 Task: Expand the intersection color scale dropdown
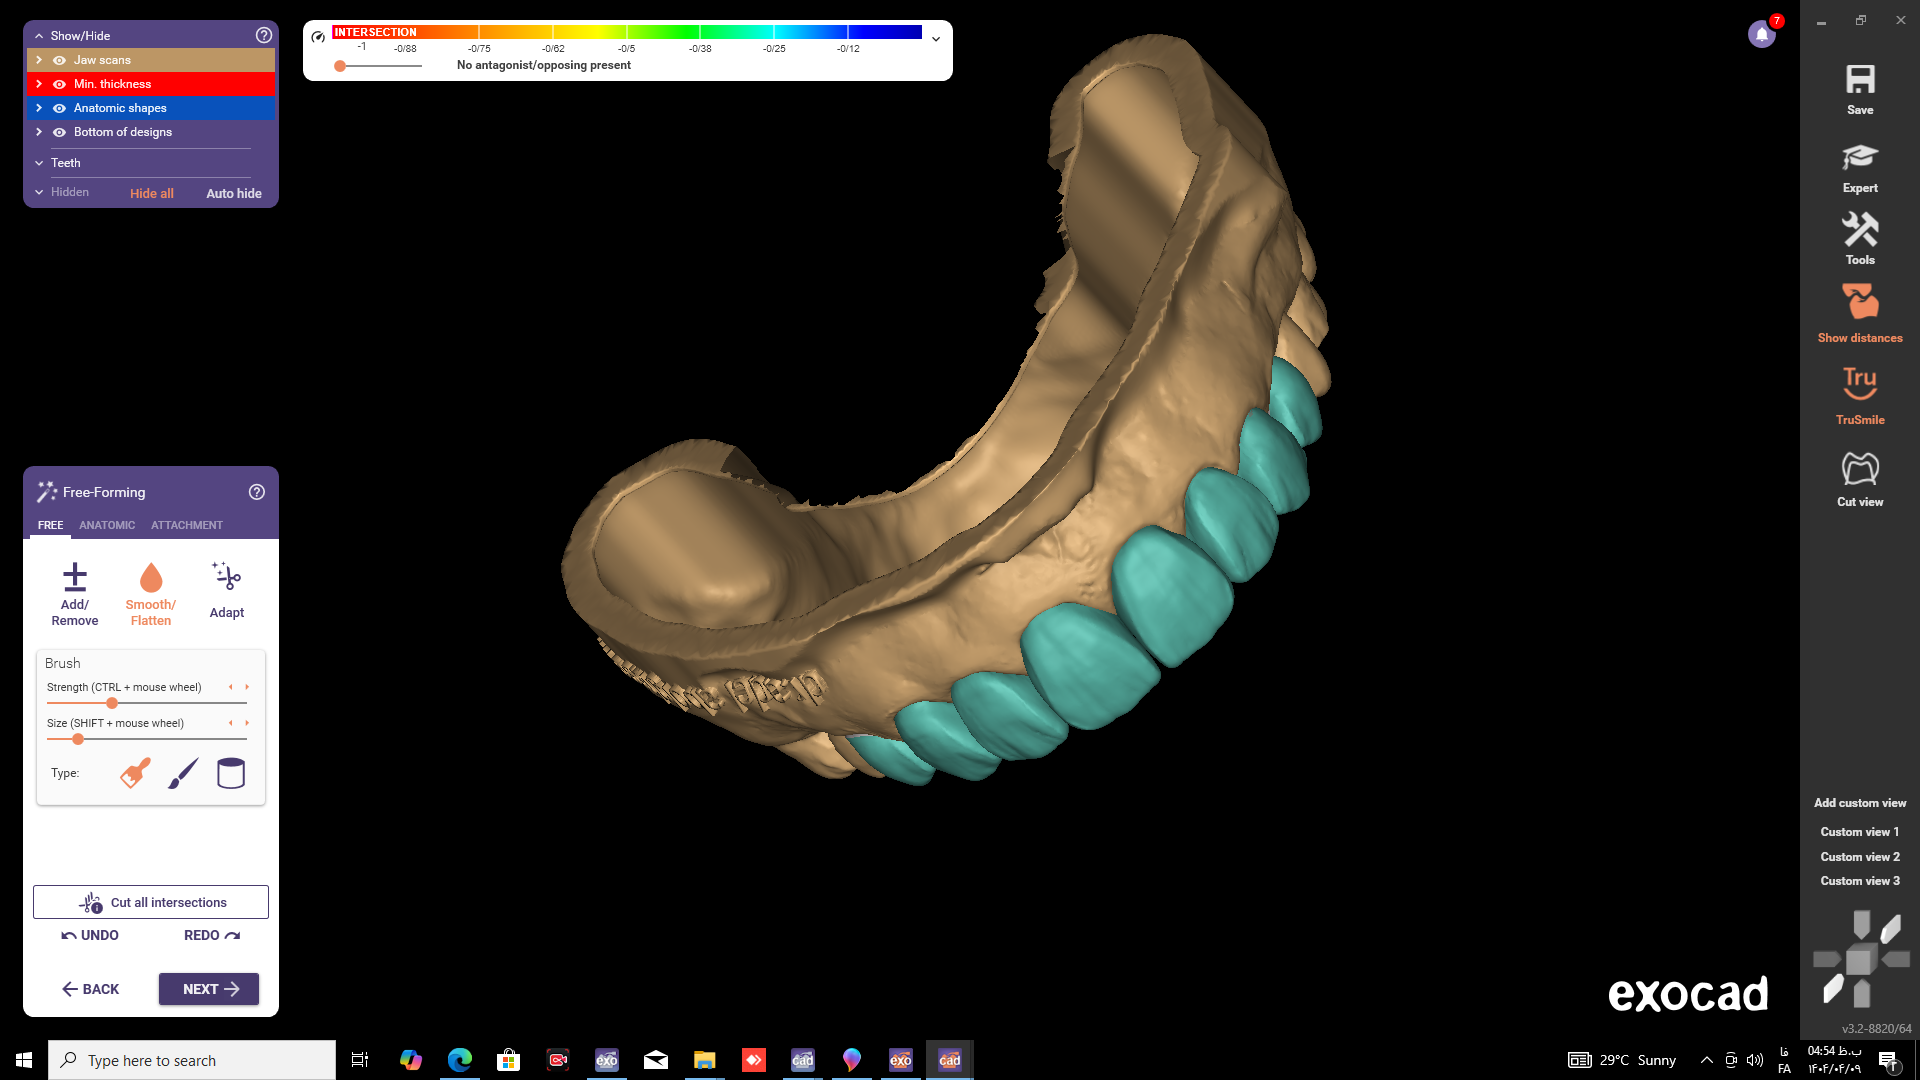pyautogui.click(x=936, y=39)
